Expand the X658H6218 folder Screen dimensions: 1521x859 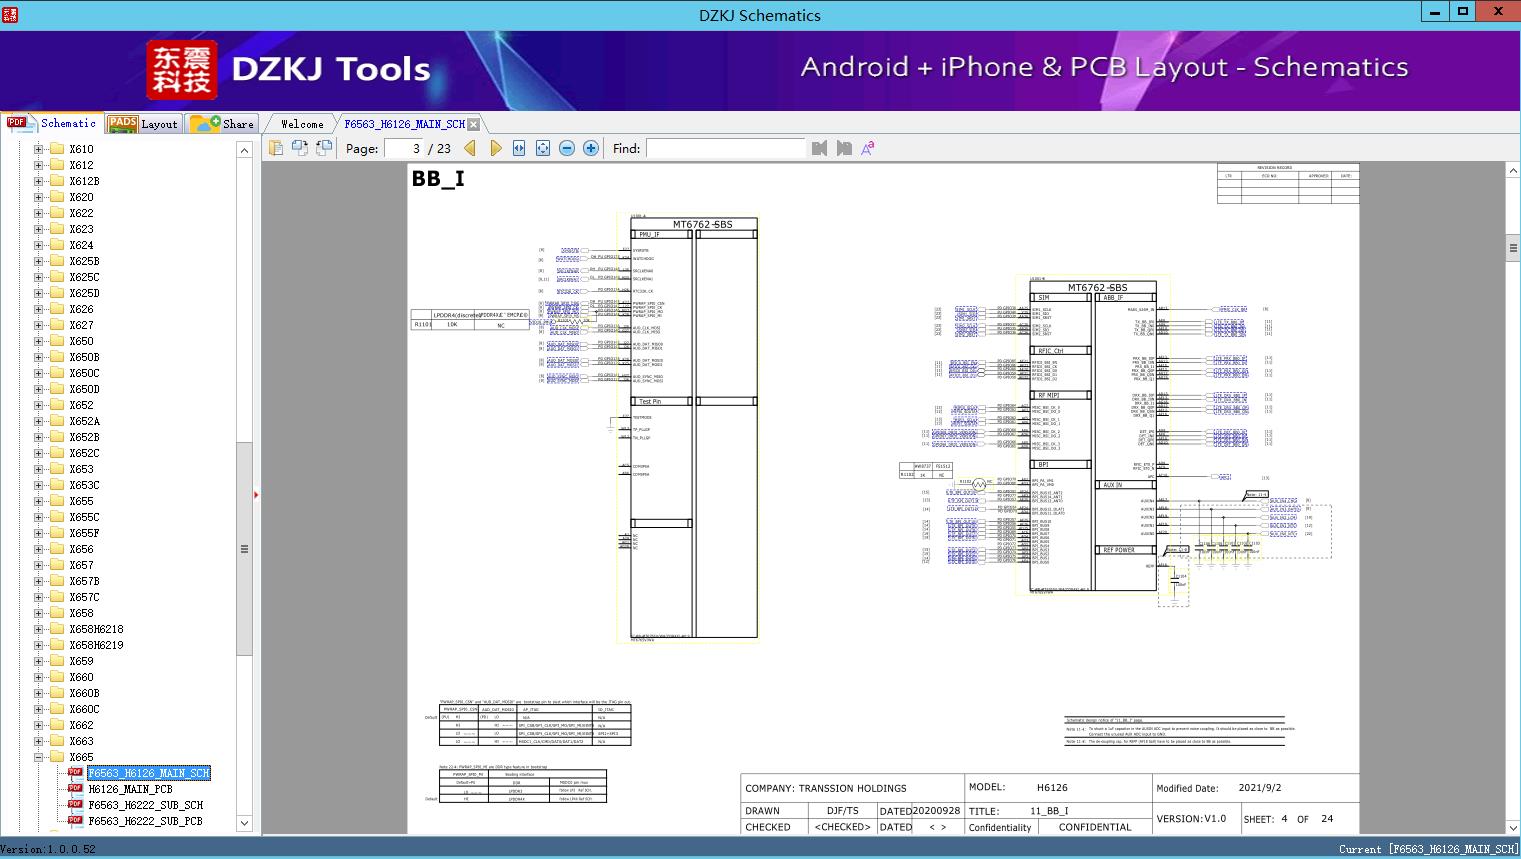[39, 629]
